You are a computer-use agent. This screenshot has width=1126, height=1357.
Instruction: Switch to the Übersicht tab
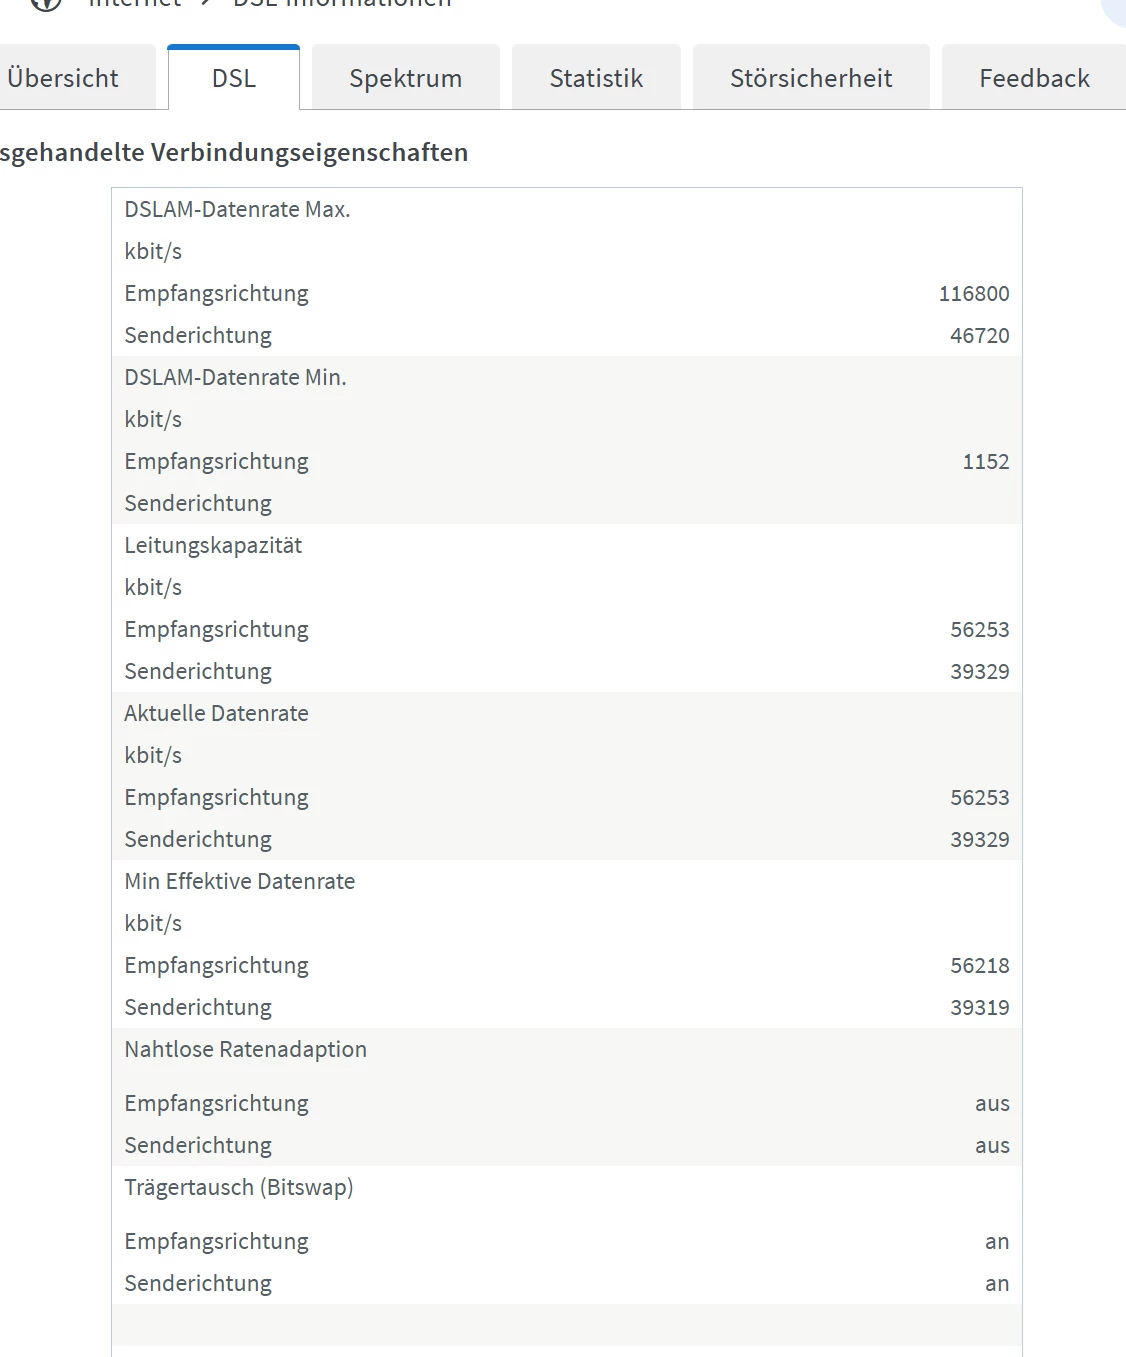click(x=64, y=78)
